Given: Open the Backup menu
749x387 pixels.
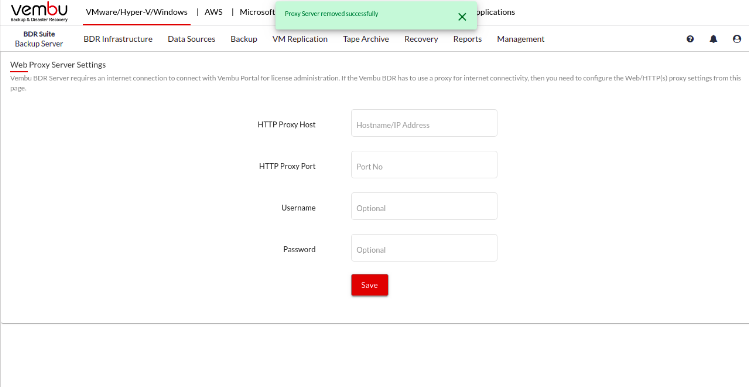Looking at the screenshot, I should tap(244, 39).
